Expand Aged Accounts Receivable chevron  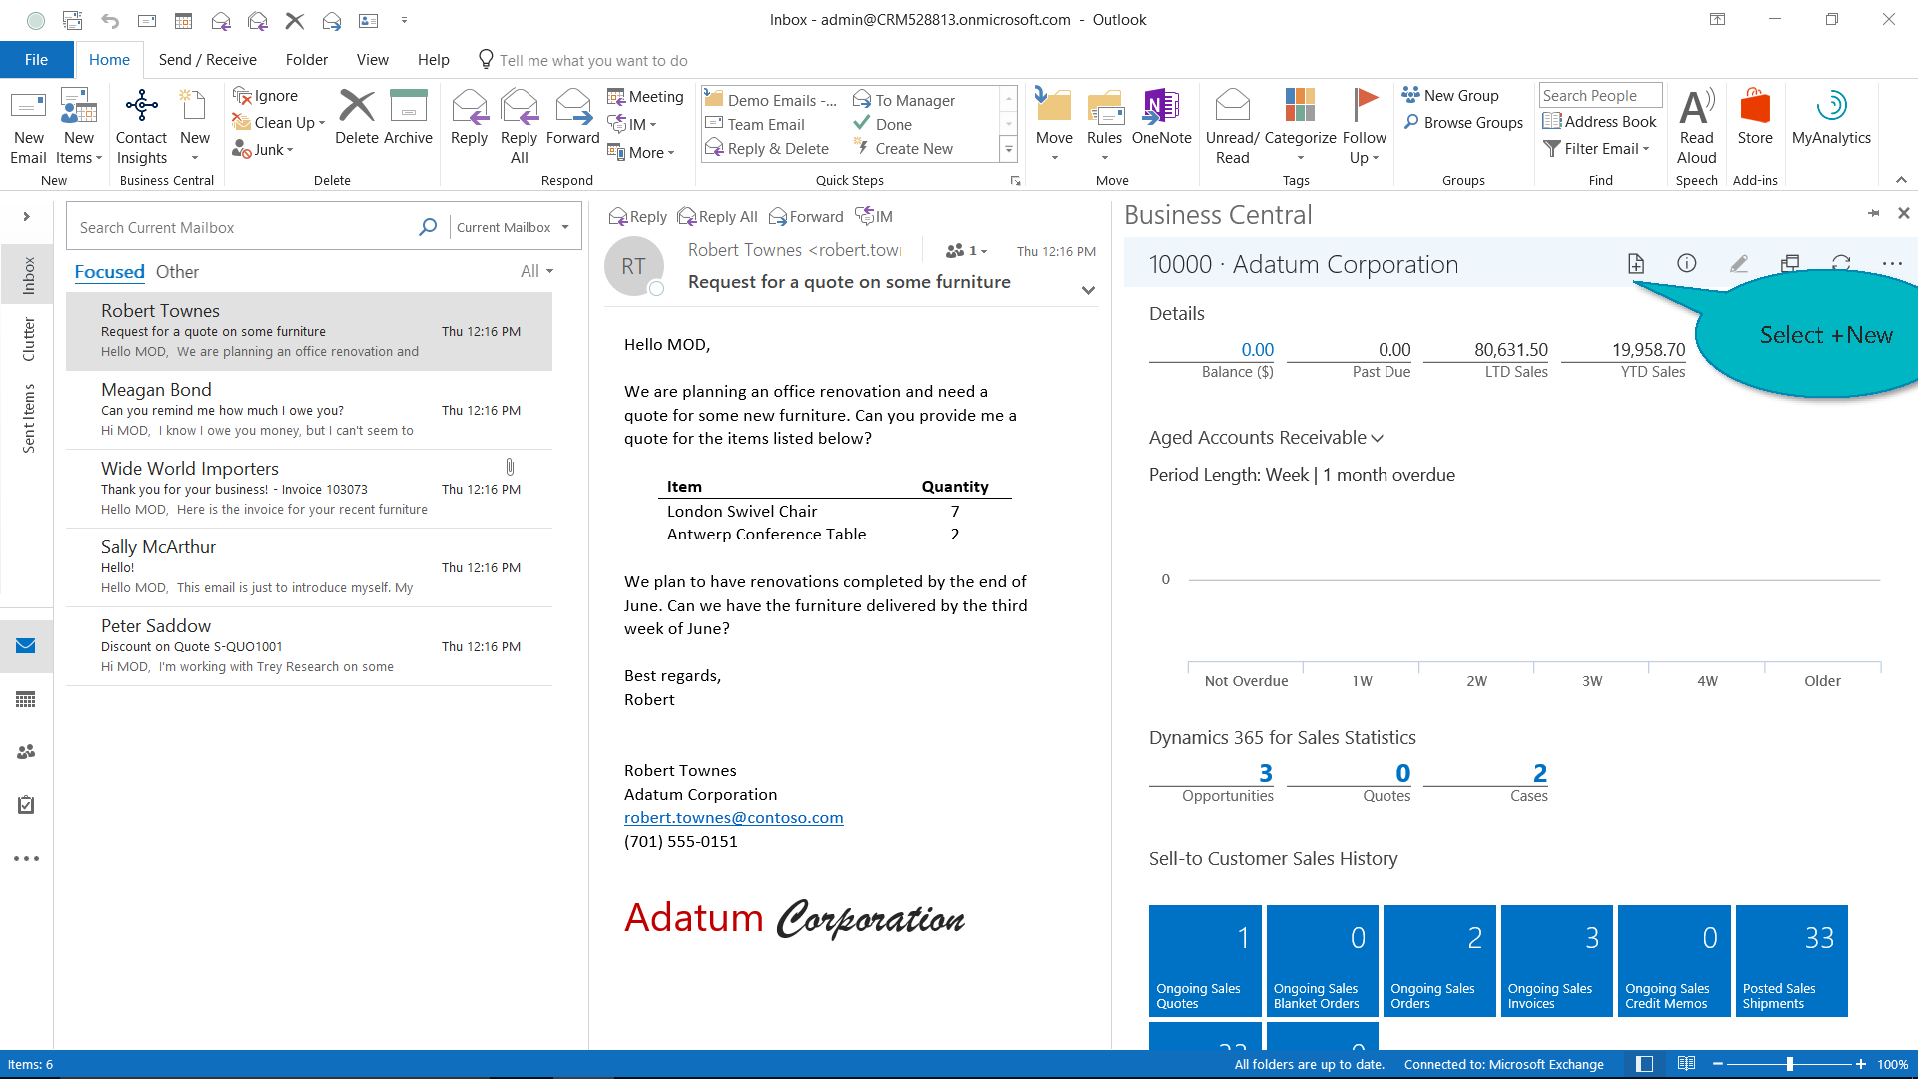[1377, 438]
